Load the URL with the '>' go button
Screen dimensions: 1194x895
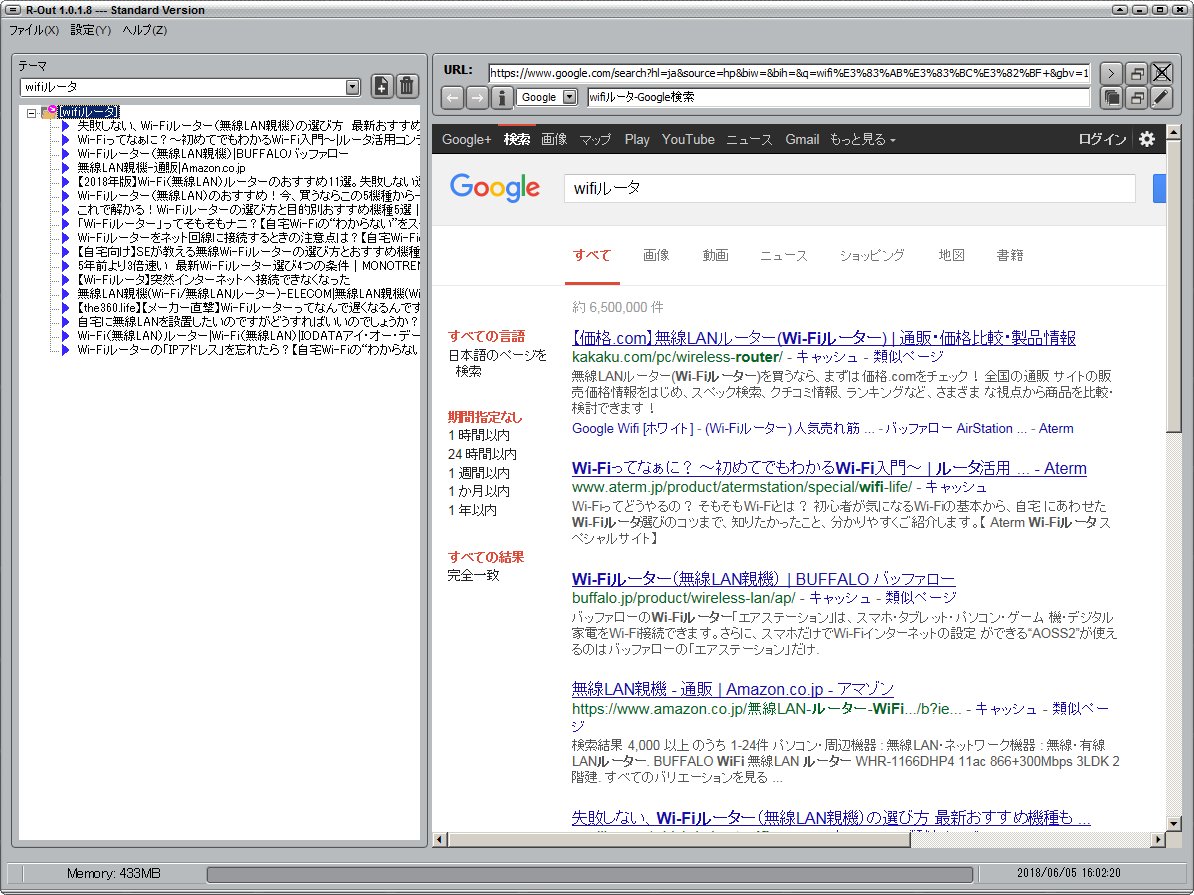click(1112, 73)
